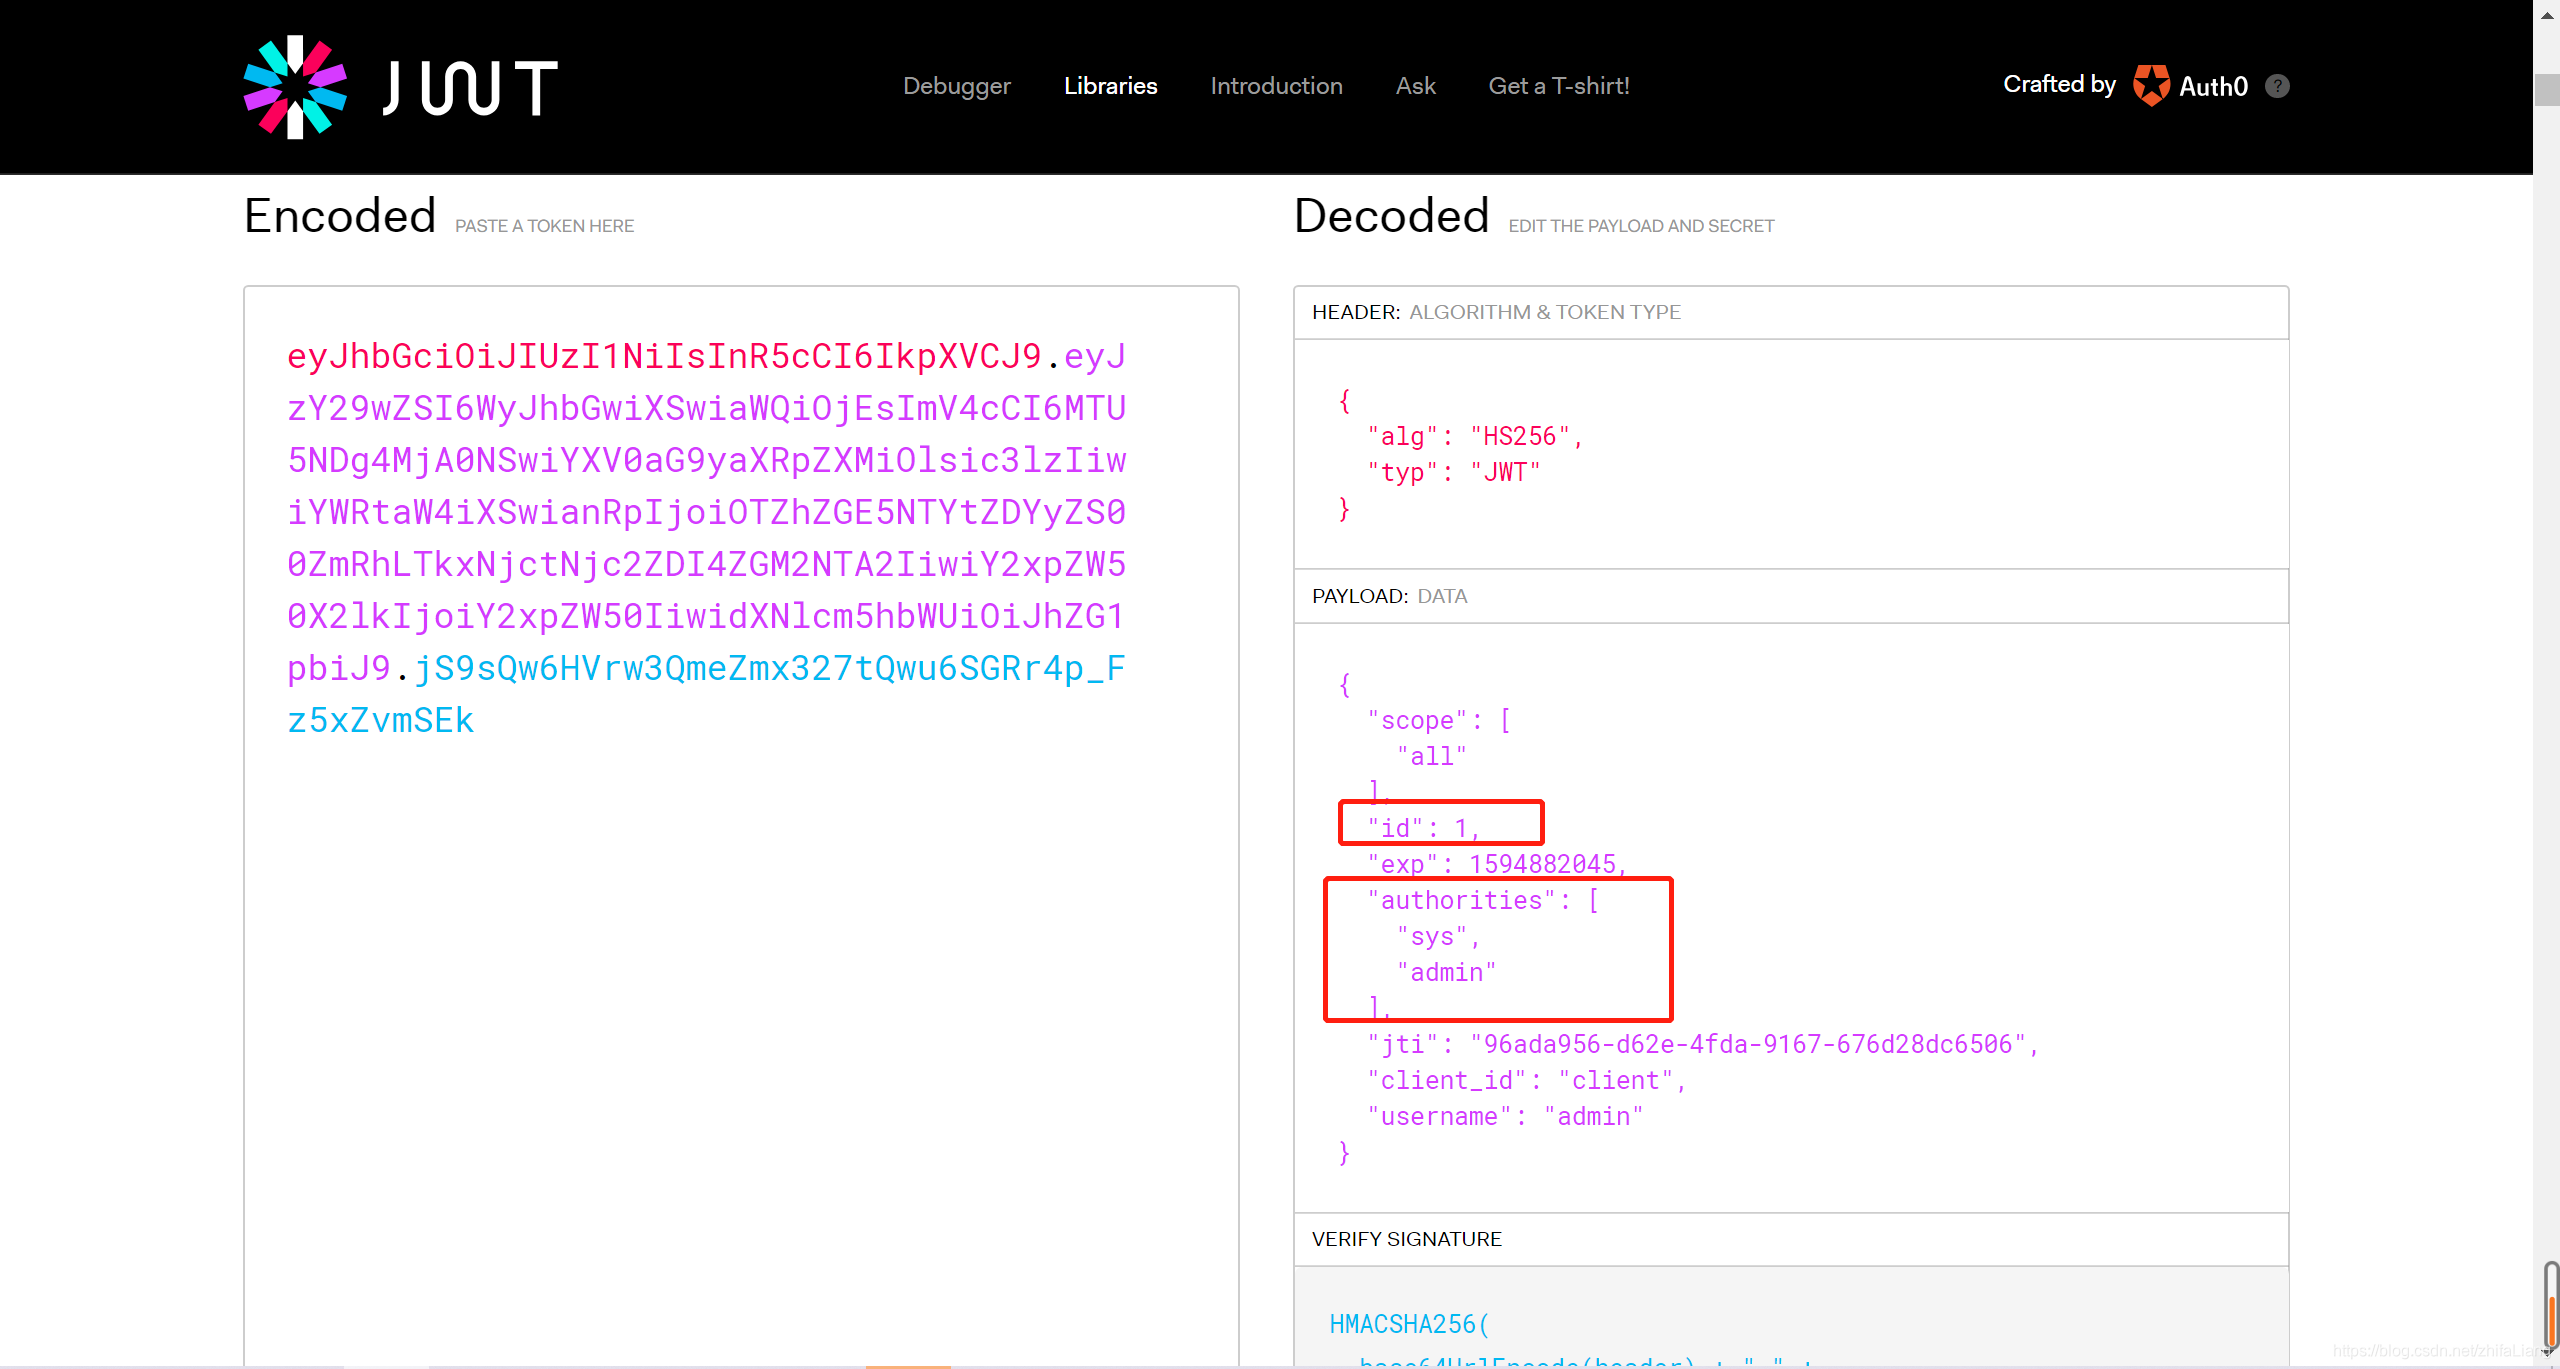Click the HEADER: ALGORITHM & TOKEN TYPE label
Image resolution: width=2560 pixels, height=1369 pixels.
1496,312
